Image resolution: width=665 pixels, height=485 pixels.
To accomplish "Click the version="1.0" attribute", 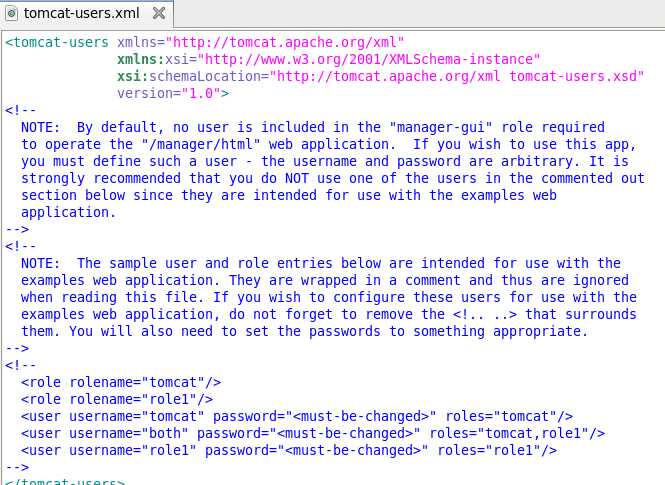I will click(173, 94).
